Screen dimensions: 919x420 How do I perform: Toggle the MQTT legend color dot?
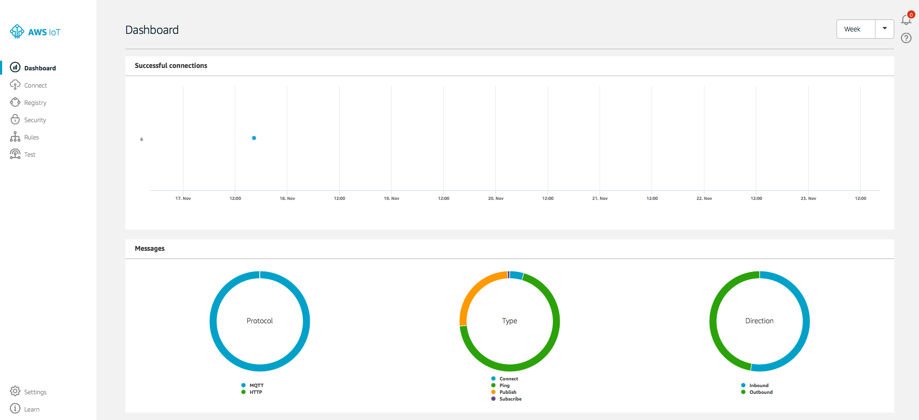pyautogui.click(x=243, y=385)
